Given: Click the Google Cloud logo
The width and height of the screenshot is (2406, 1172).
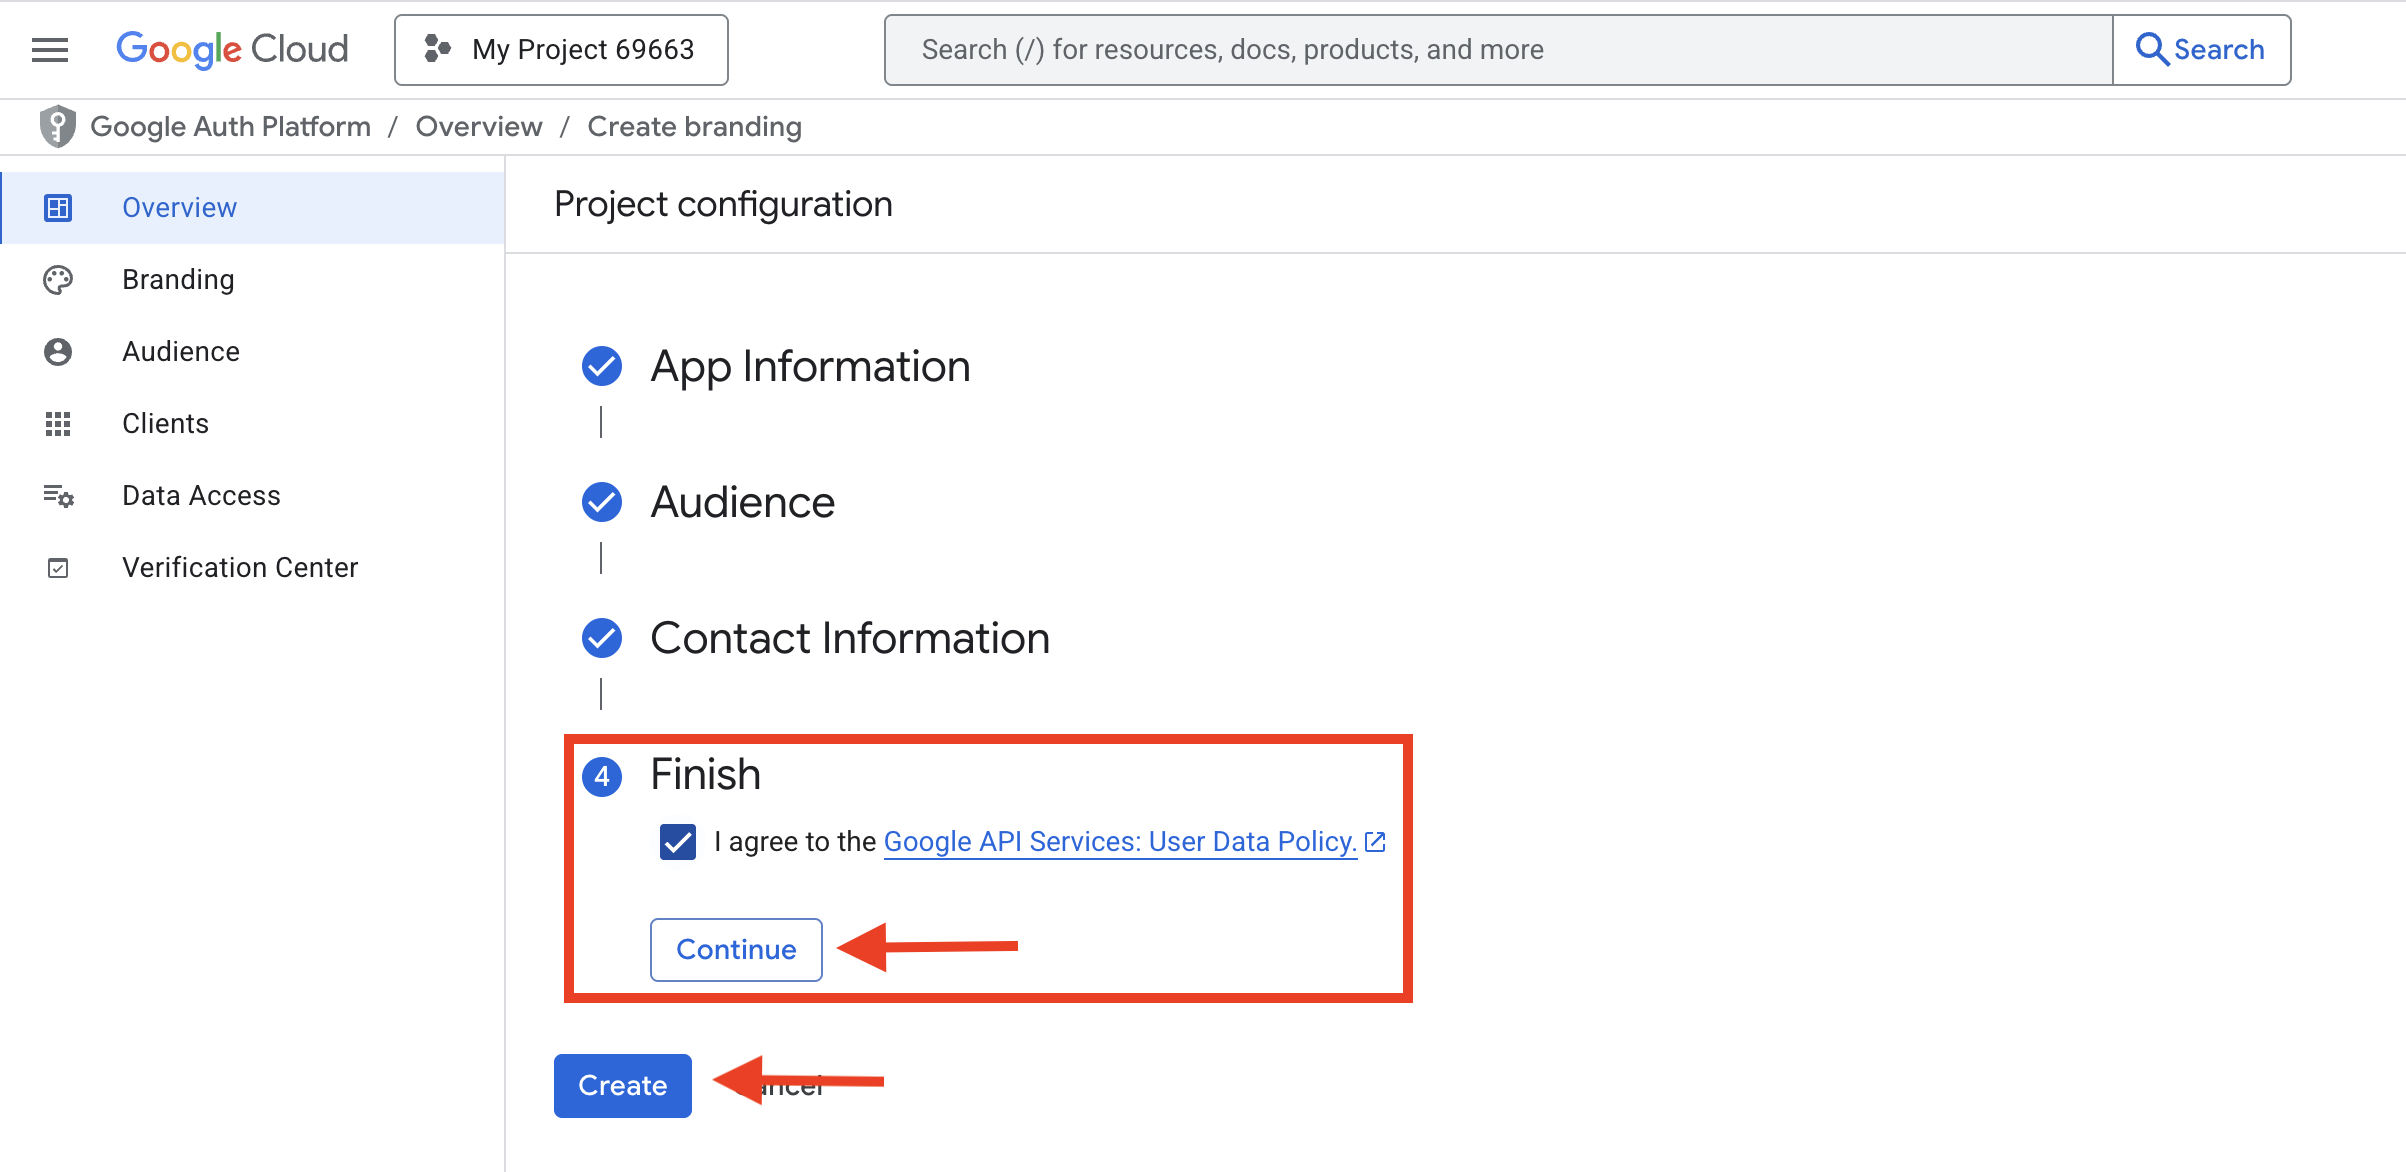Looking at the screenshot, I should [x=232, y=49].
